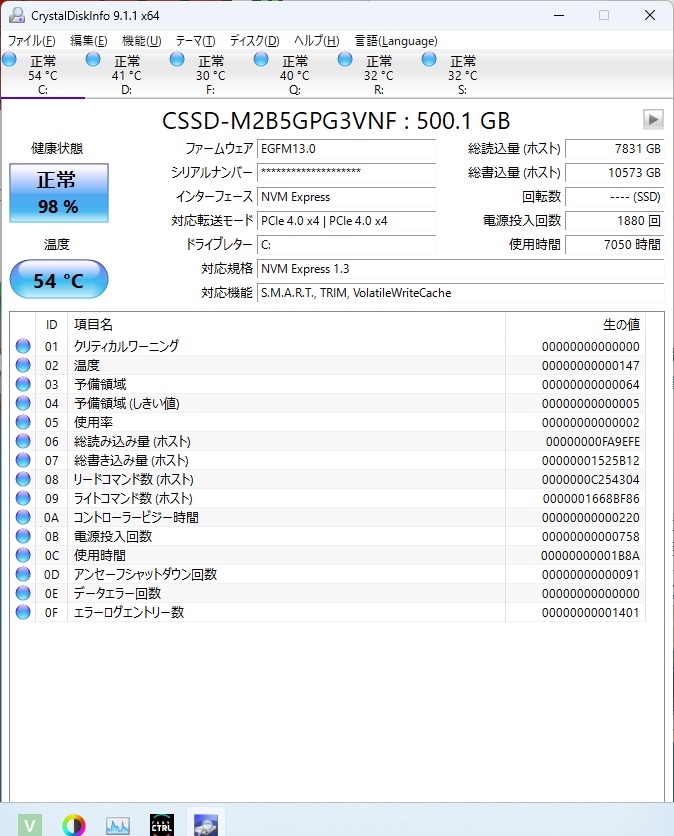The image size is (674, 836).
Task: Click status icon for ID 03 予備領域 row
Action: click(23, 384)
